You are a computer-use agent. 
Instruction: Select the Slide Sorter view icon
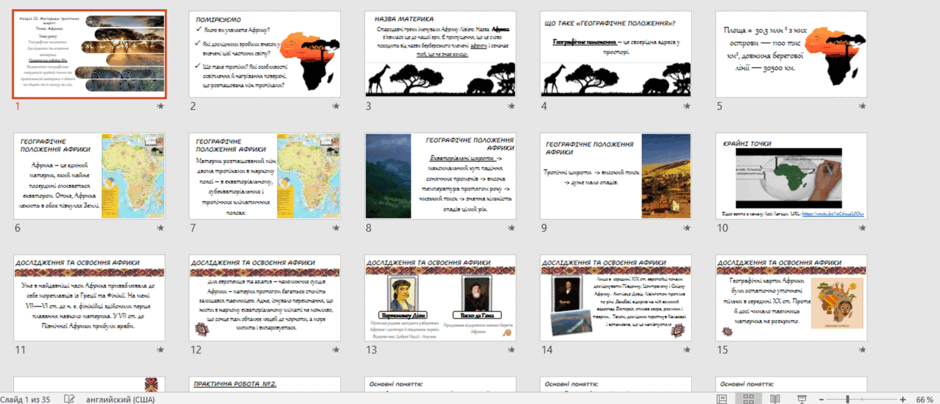click(x=748, y=399)
